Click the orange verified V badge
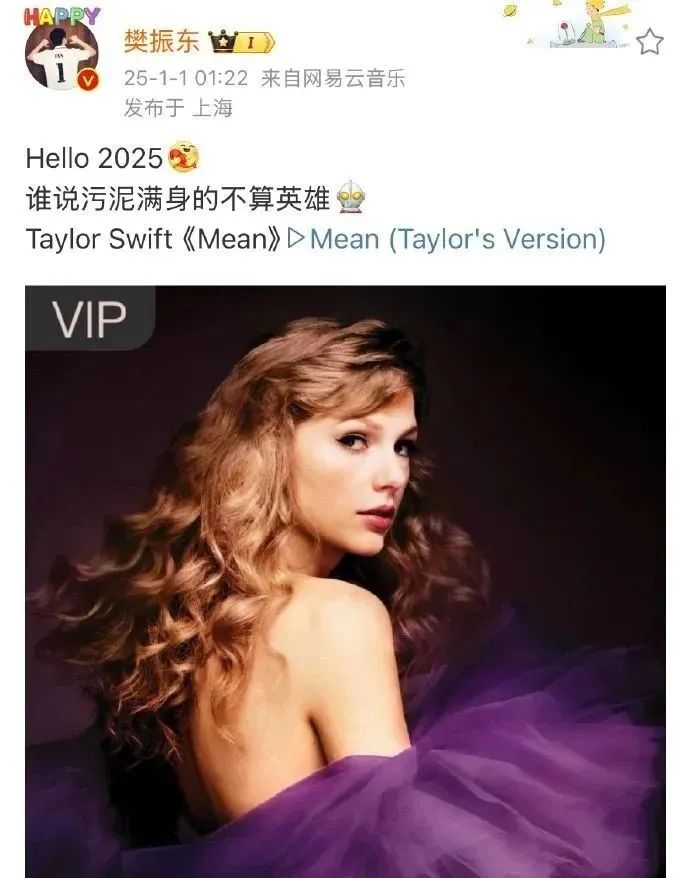 point(87,81)
